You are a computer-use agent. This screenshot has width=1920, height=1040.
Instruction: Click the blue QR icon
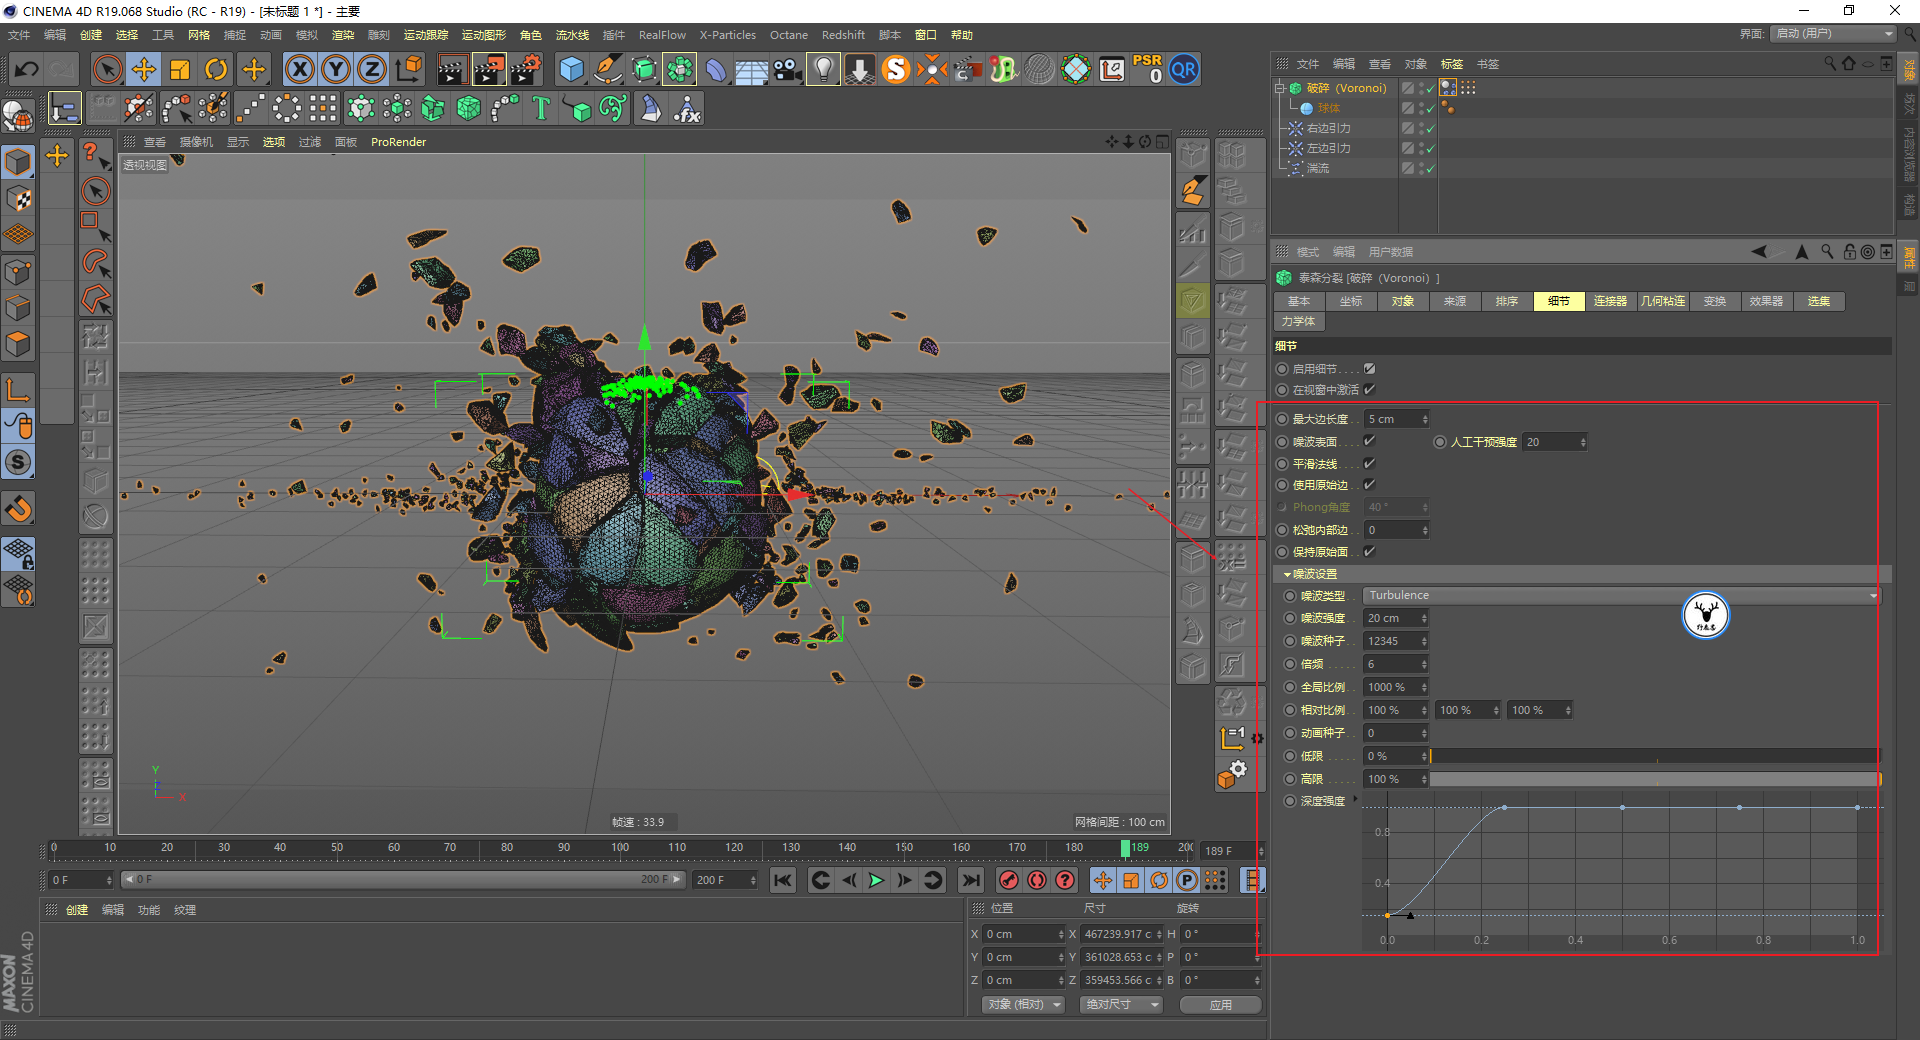coord(1184,69)
